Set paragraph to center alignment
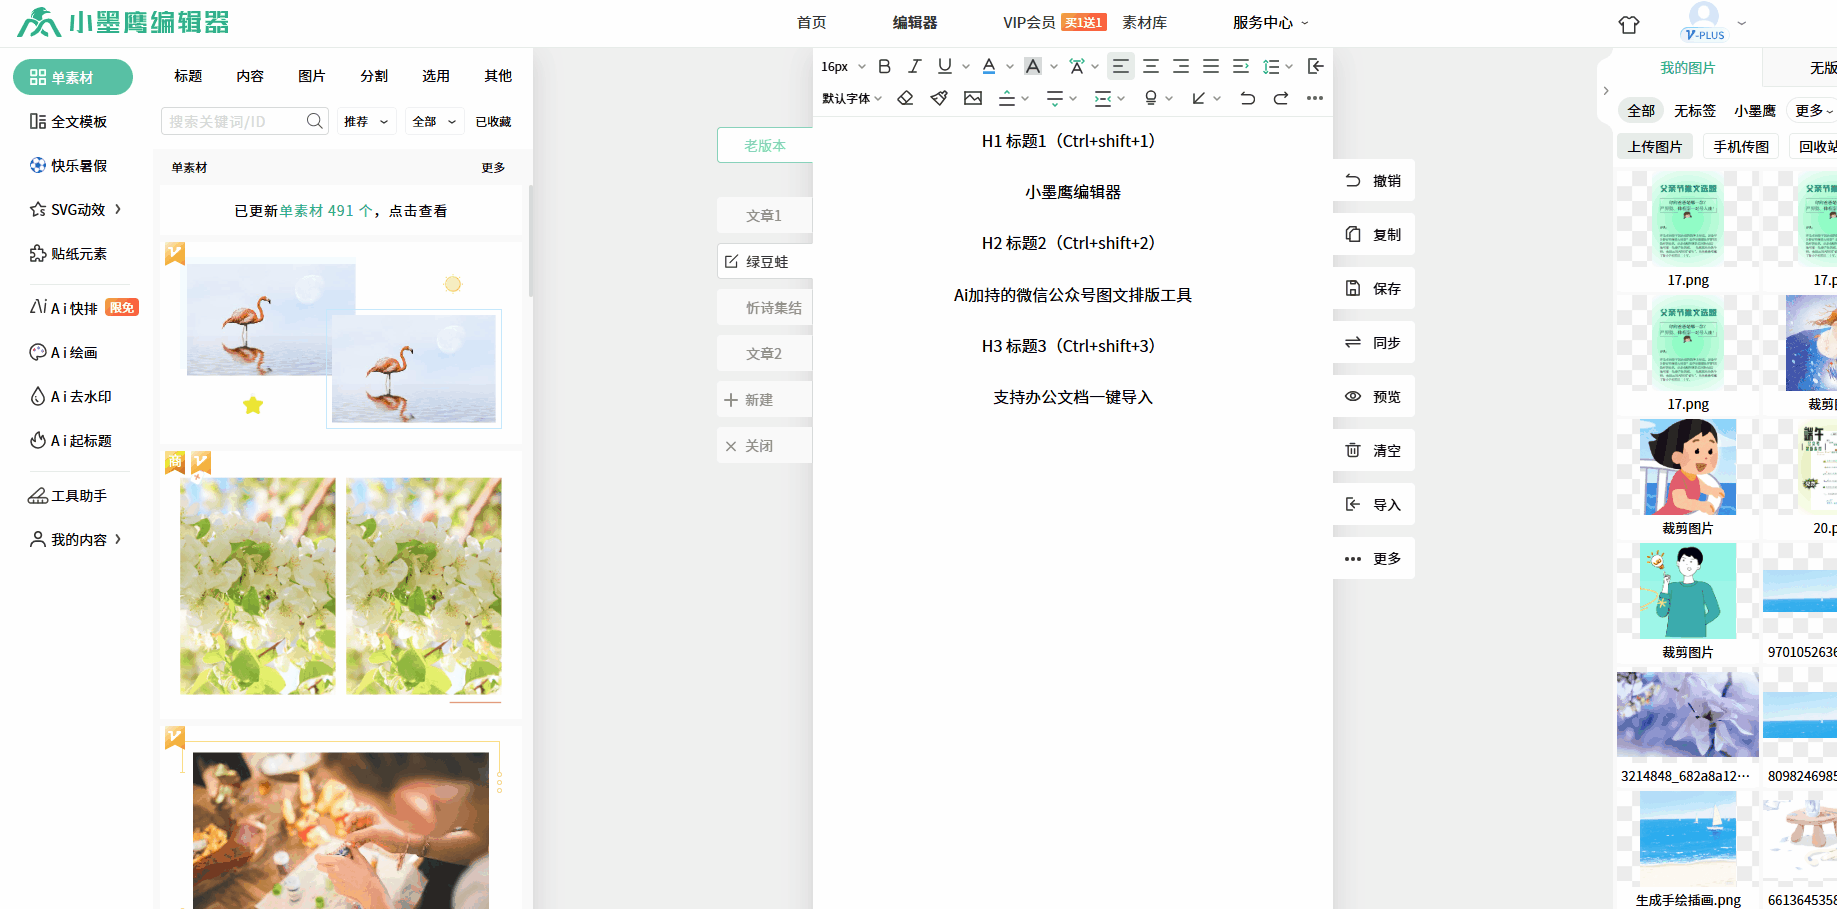The width and height of the screenshot is (1837, 909). click(1151, 66)
